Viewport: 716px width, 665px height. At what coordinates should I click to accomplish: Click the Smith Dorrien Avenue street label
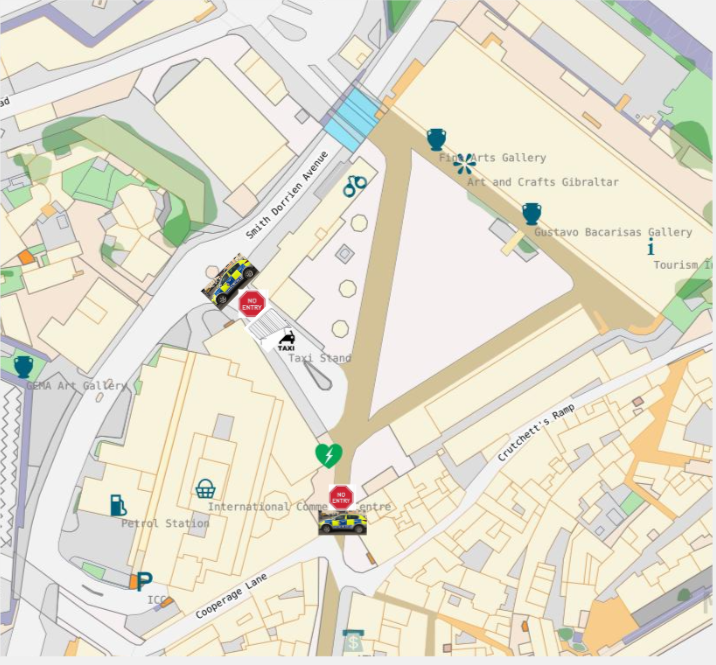pyautogui.click(x=287, y=195)
